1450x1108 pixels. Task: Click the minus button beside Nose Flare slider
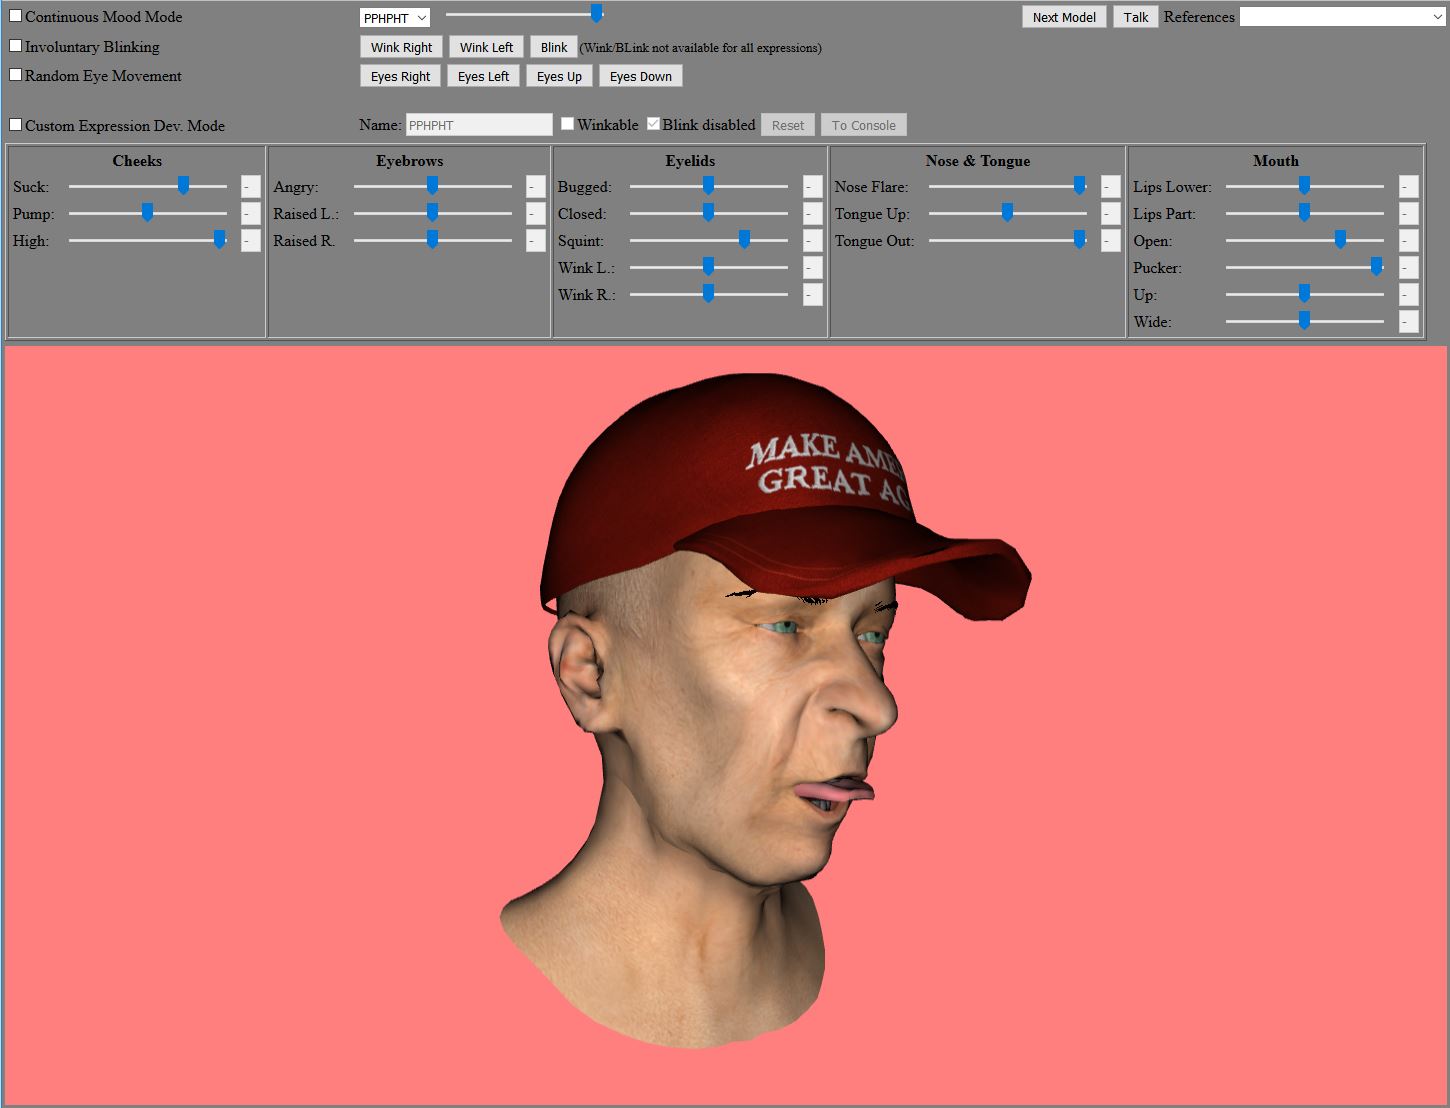coord(1110,187)
